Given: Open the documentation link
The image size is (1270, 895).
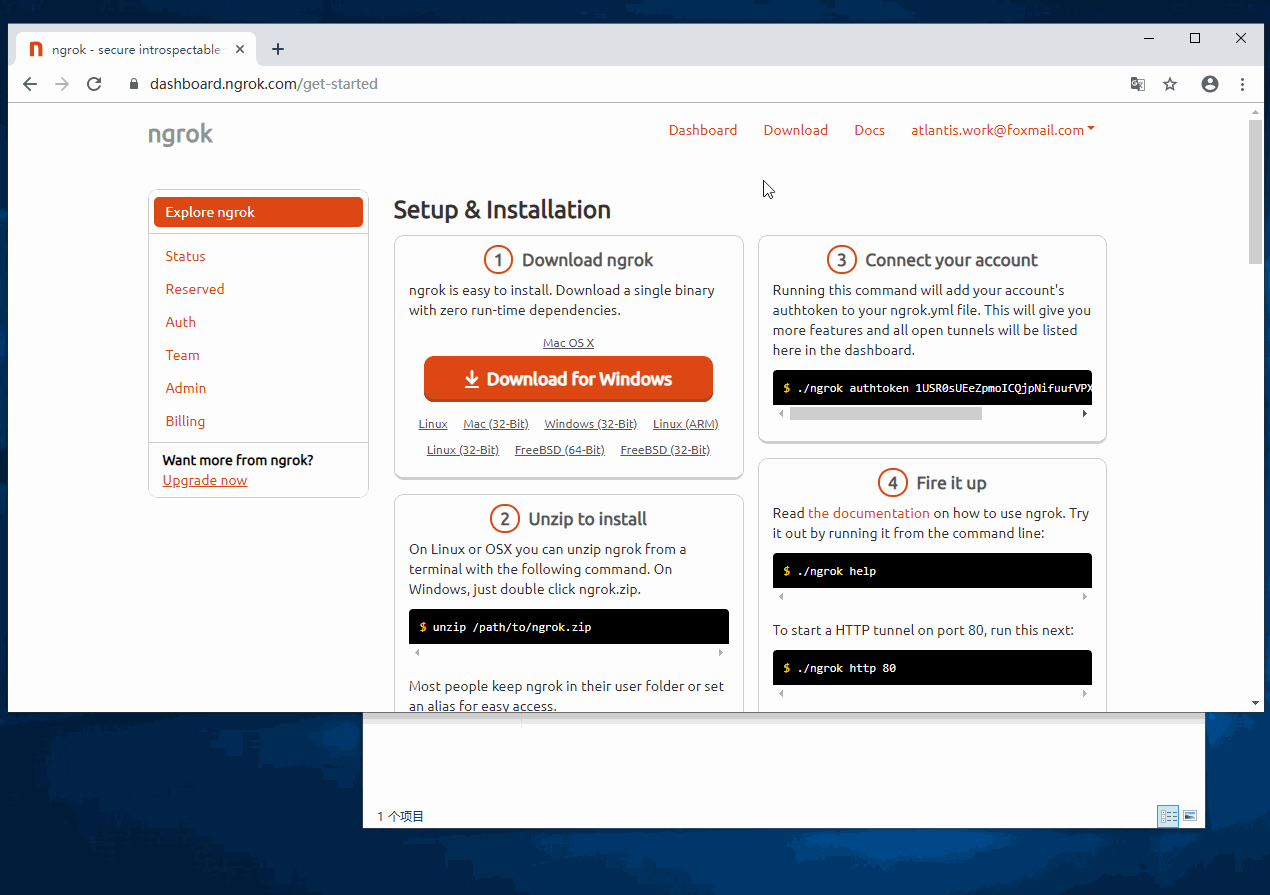Looking at the screenshot, I should coord(869,513).
